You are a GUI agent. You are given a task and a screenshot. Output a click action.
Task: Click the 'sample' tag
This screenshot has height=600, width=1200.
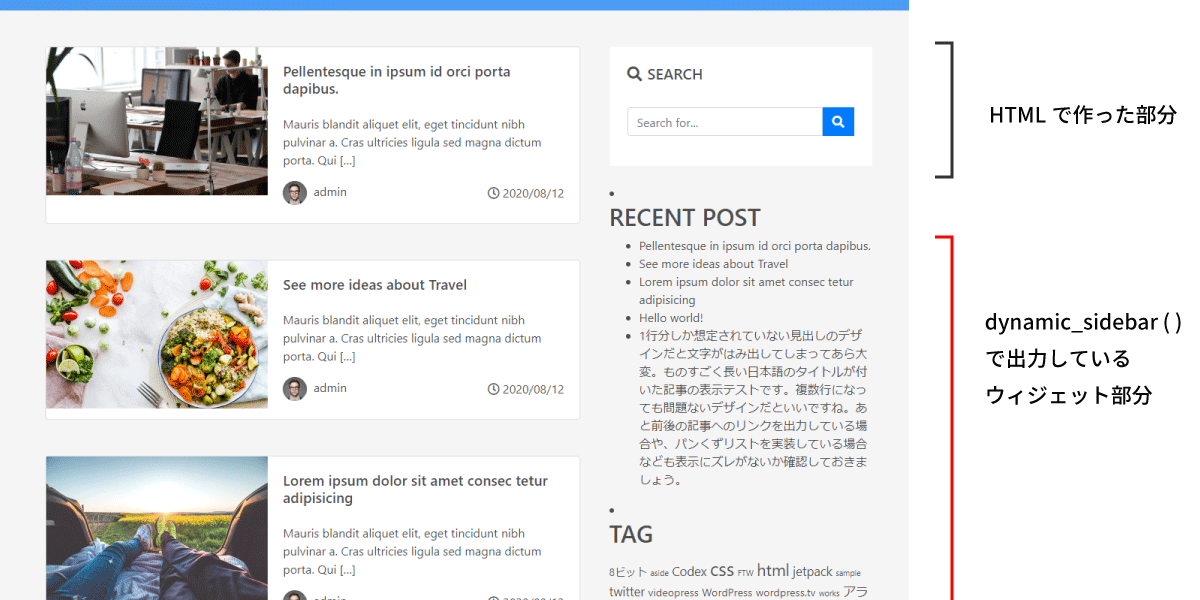tap(848, 574)
